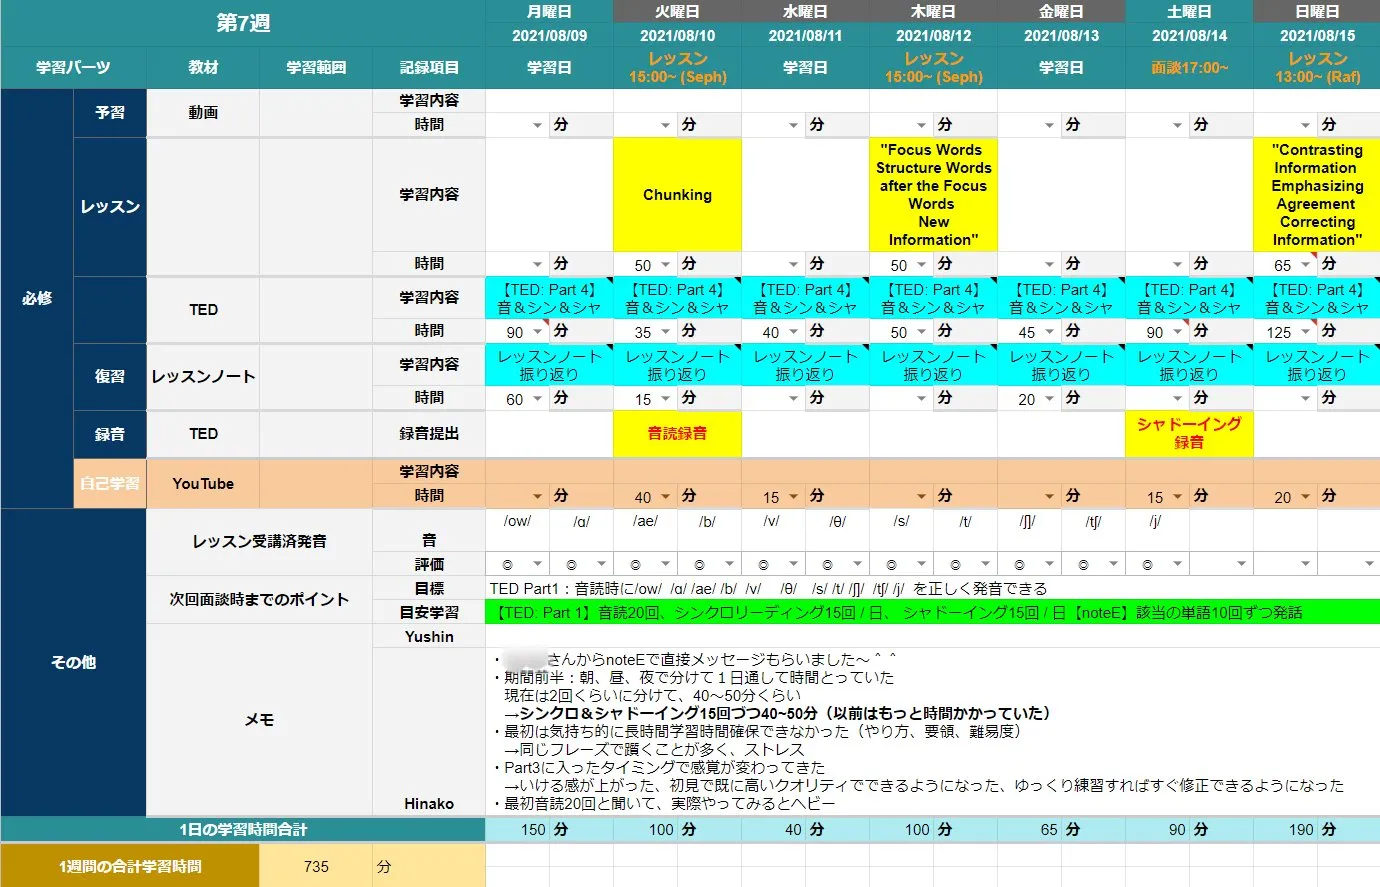Select the 1週間の合計学習時間 label
Image resolution: width=1380 pixels, height=887 pixels.
tap(130, 866)
